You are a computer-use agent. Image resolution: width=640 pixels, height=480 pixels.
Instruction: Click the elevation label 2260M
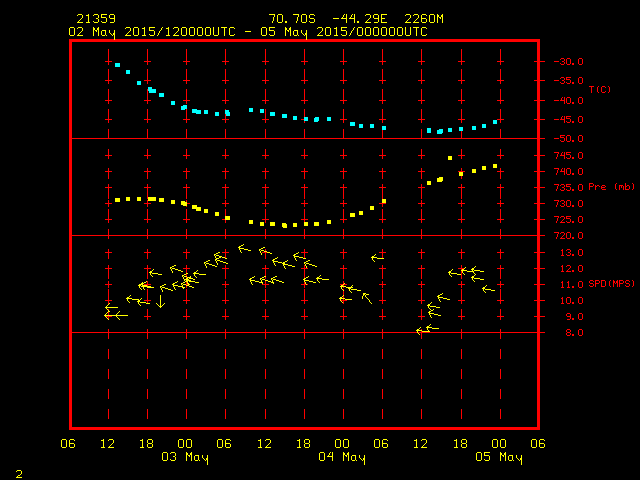pos(424,19)
